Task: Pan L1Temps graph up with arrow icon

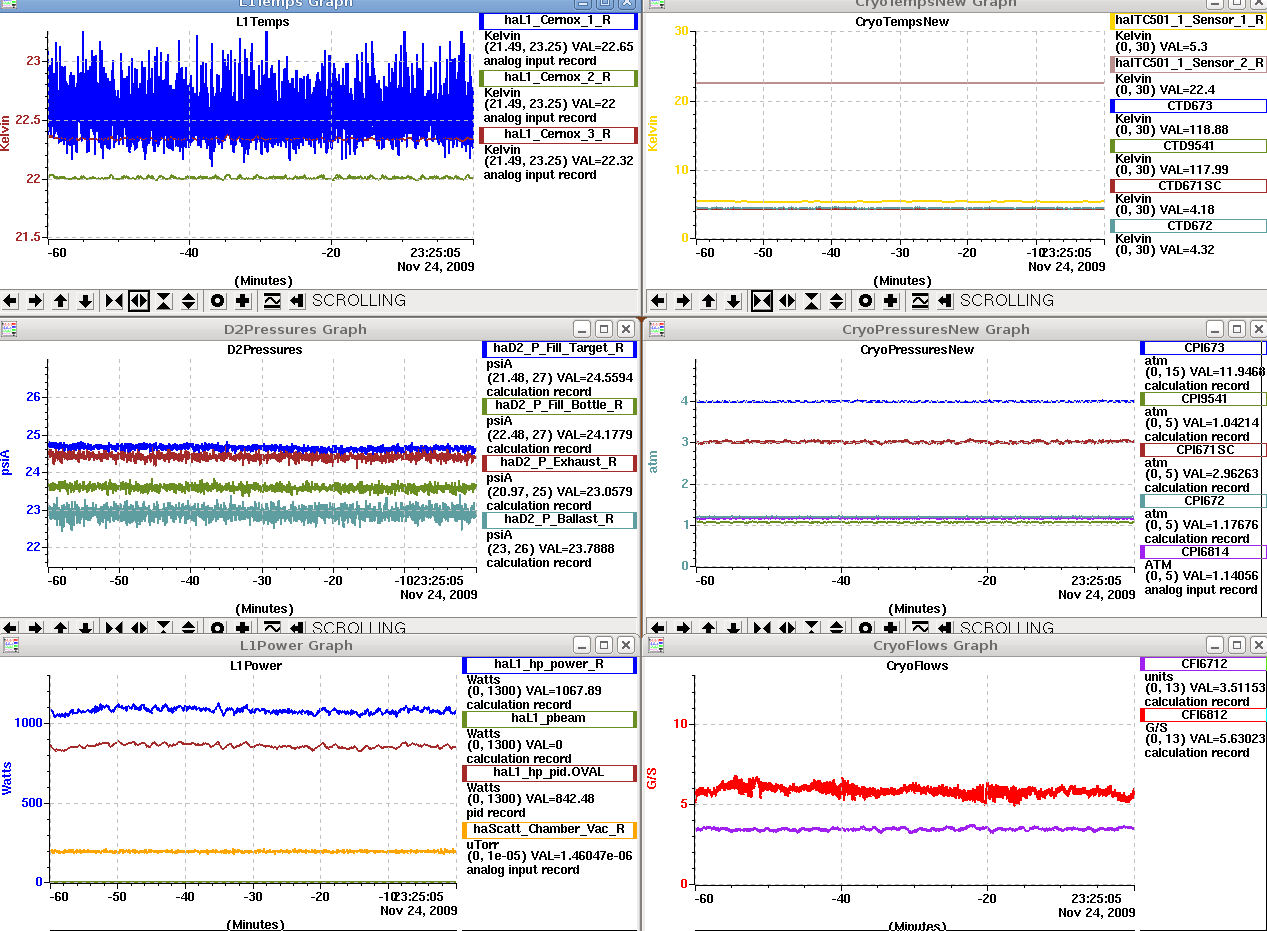Action: click(60, 301)
